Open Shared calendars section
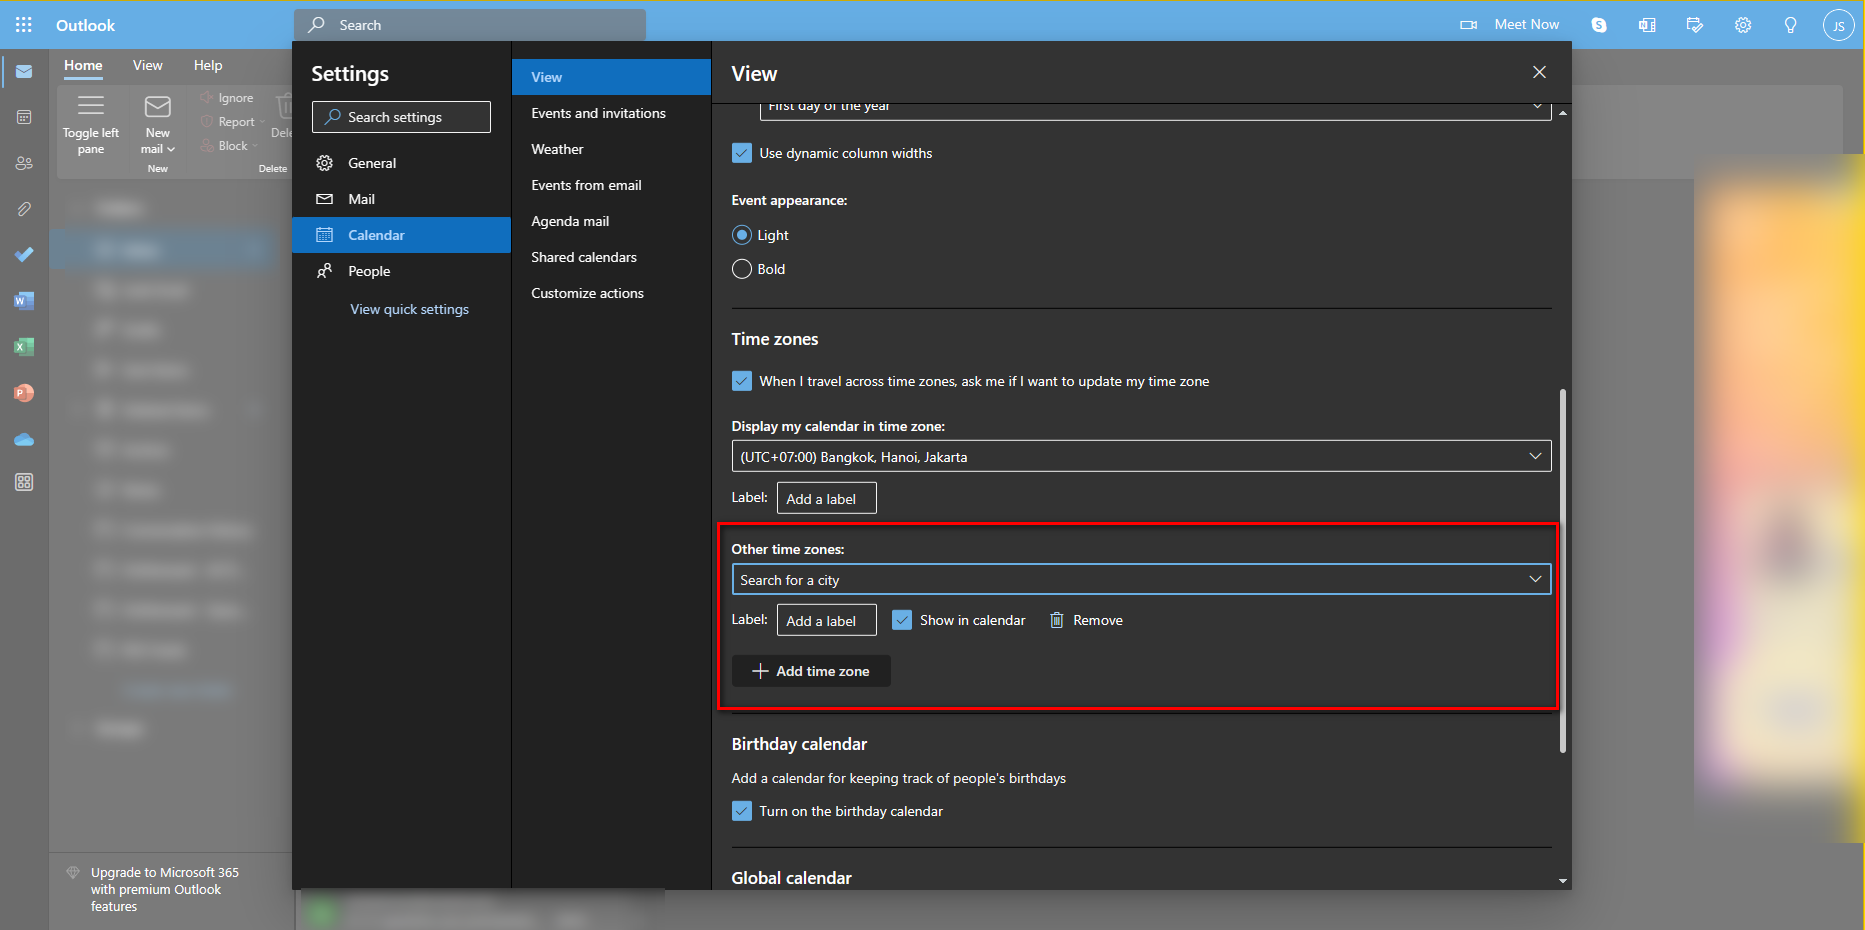This screenshot has width=1865, height=930. [611, 257]
